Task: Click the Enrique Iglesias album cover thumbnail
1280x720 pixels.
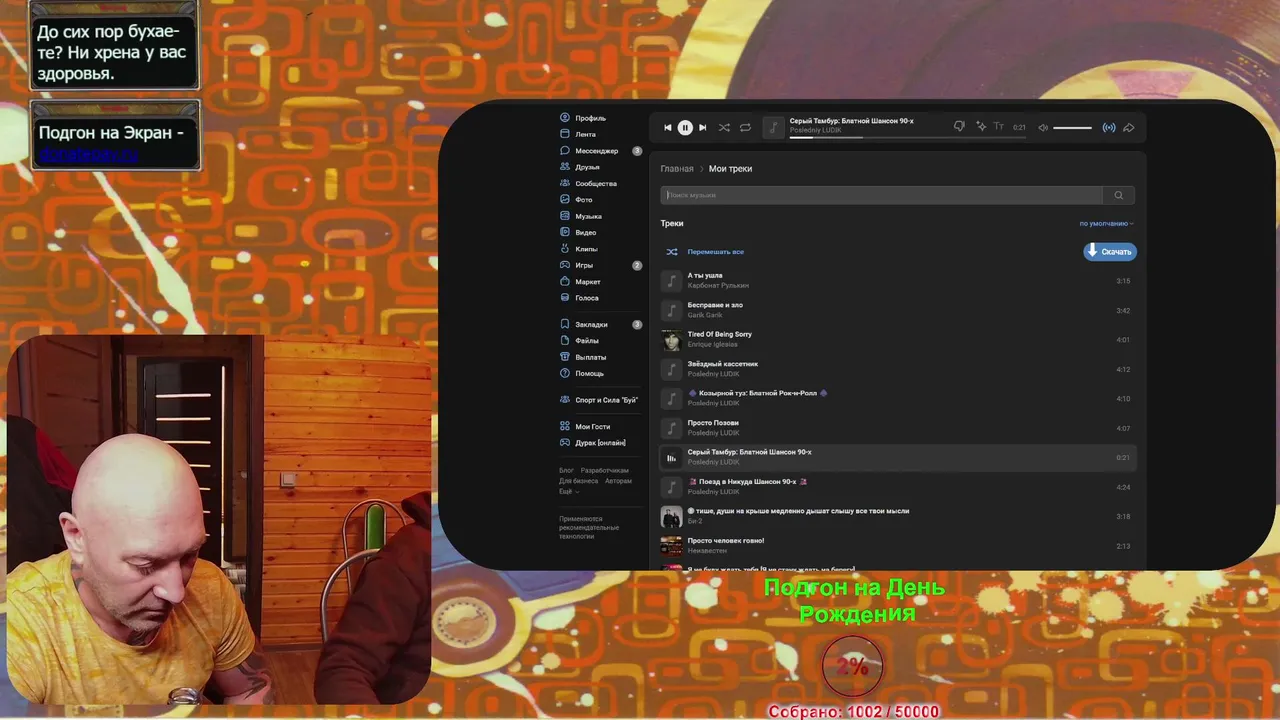Action: pos(671,340)
